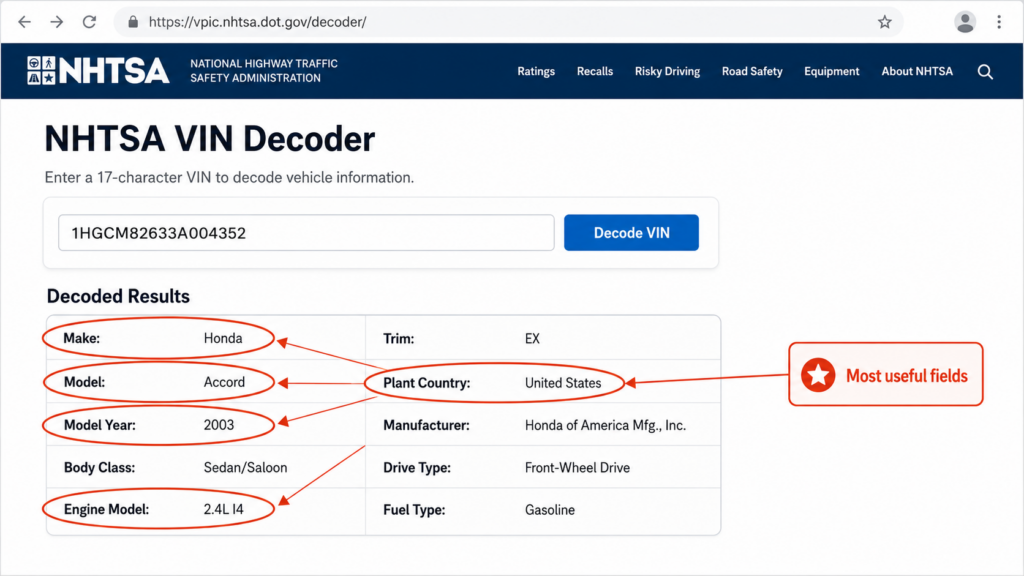Click the Plant Country: field label
The width and height of the screenshot is (1024, 576).
426,383
